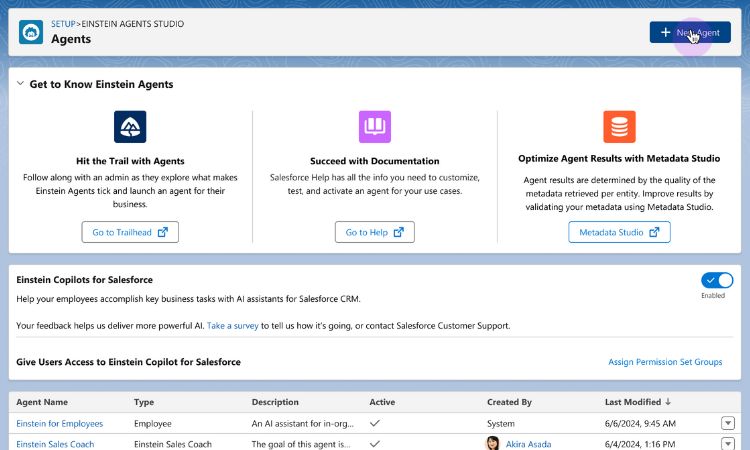Open the Einstein for Employees agent
The width and height of the screenshot is (750, 450).
point(60,423)
